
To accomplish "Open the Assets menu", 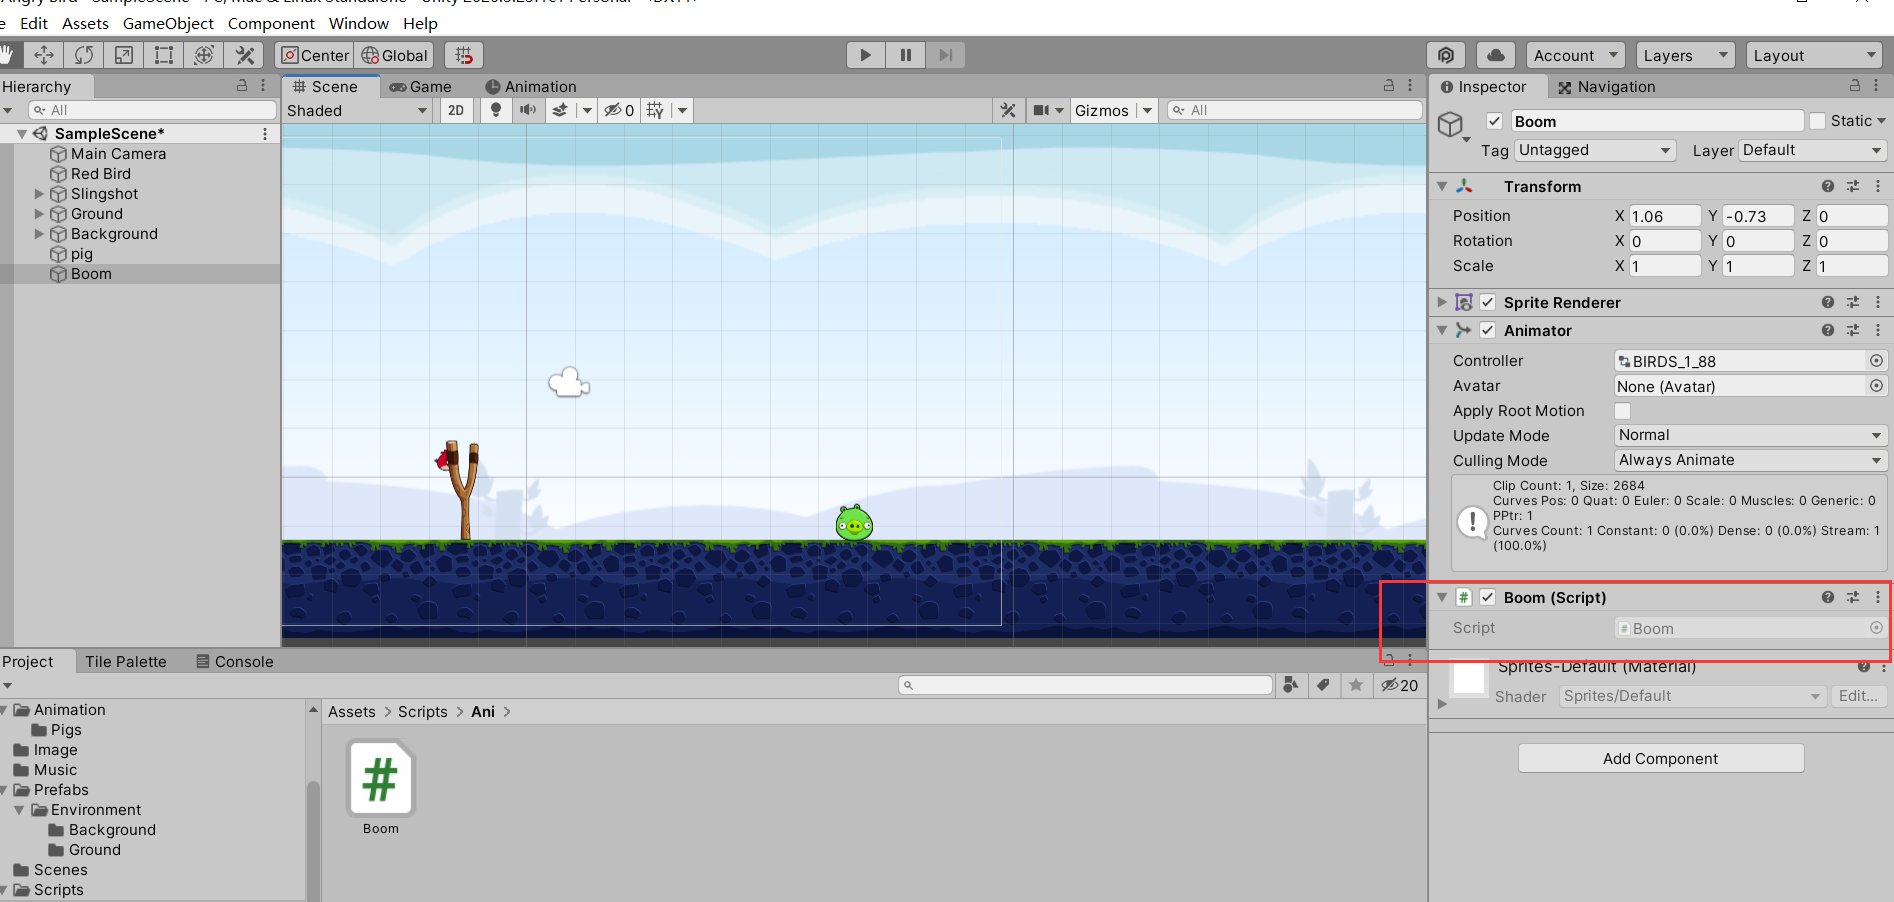I will [x=85, y=23].
